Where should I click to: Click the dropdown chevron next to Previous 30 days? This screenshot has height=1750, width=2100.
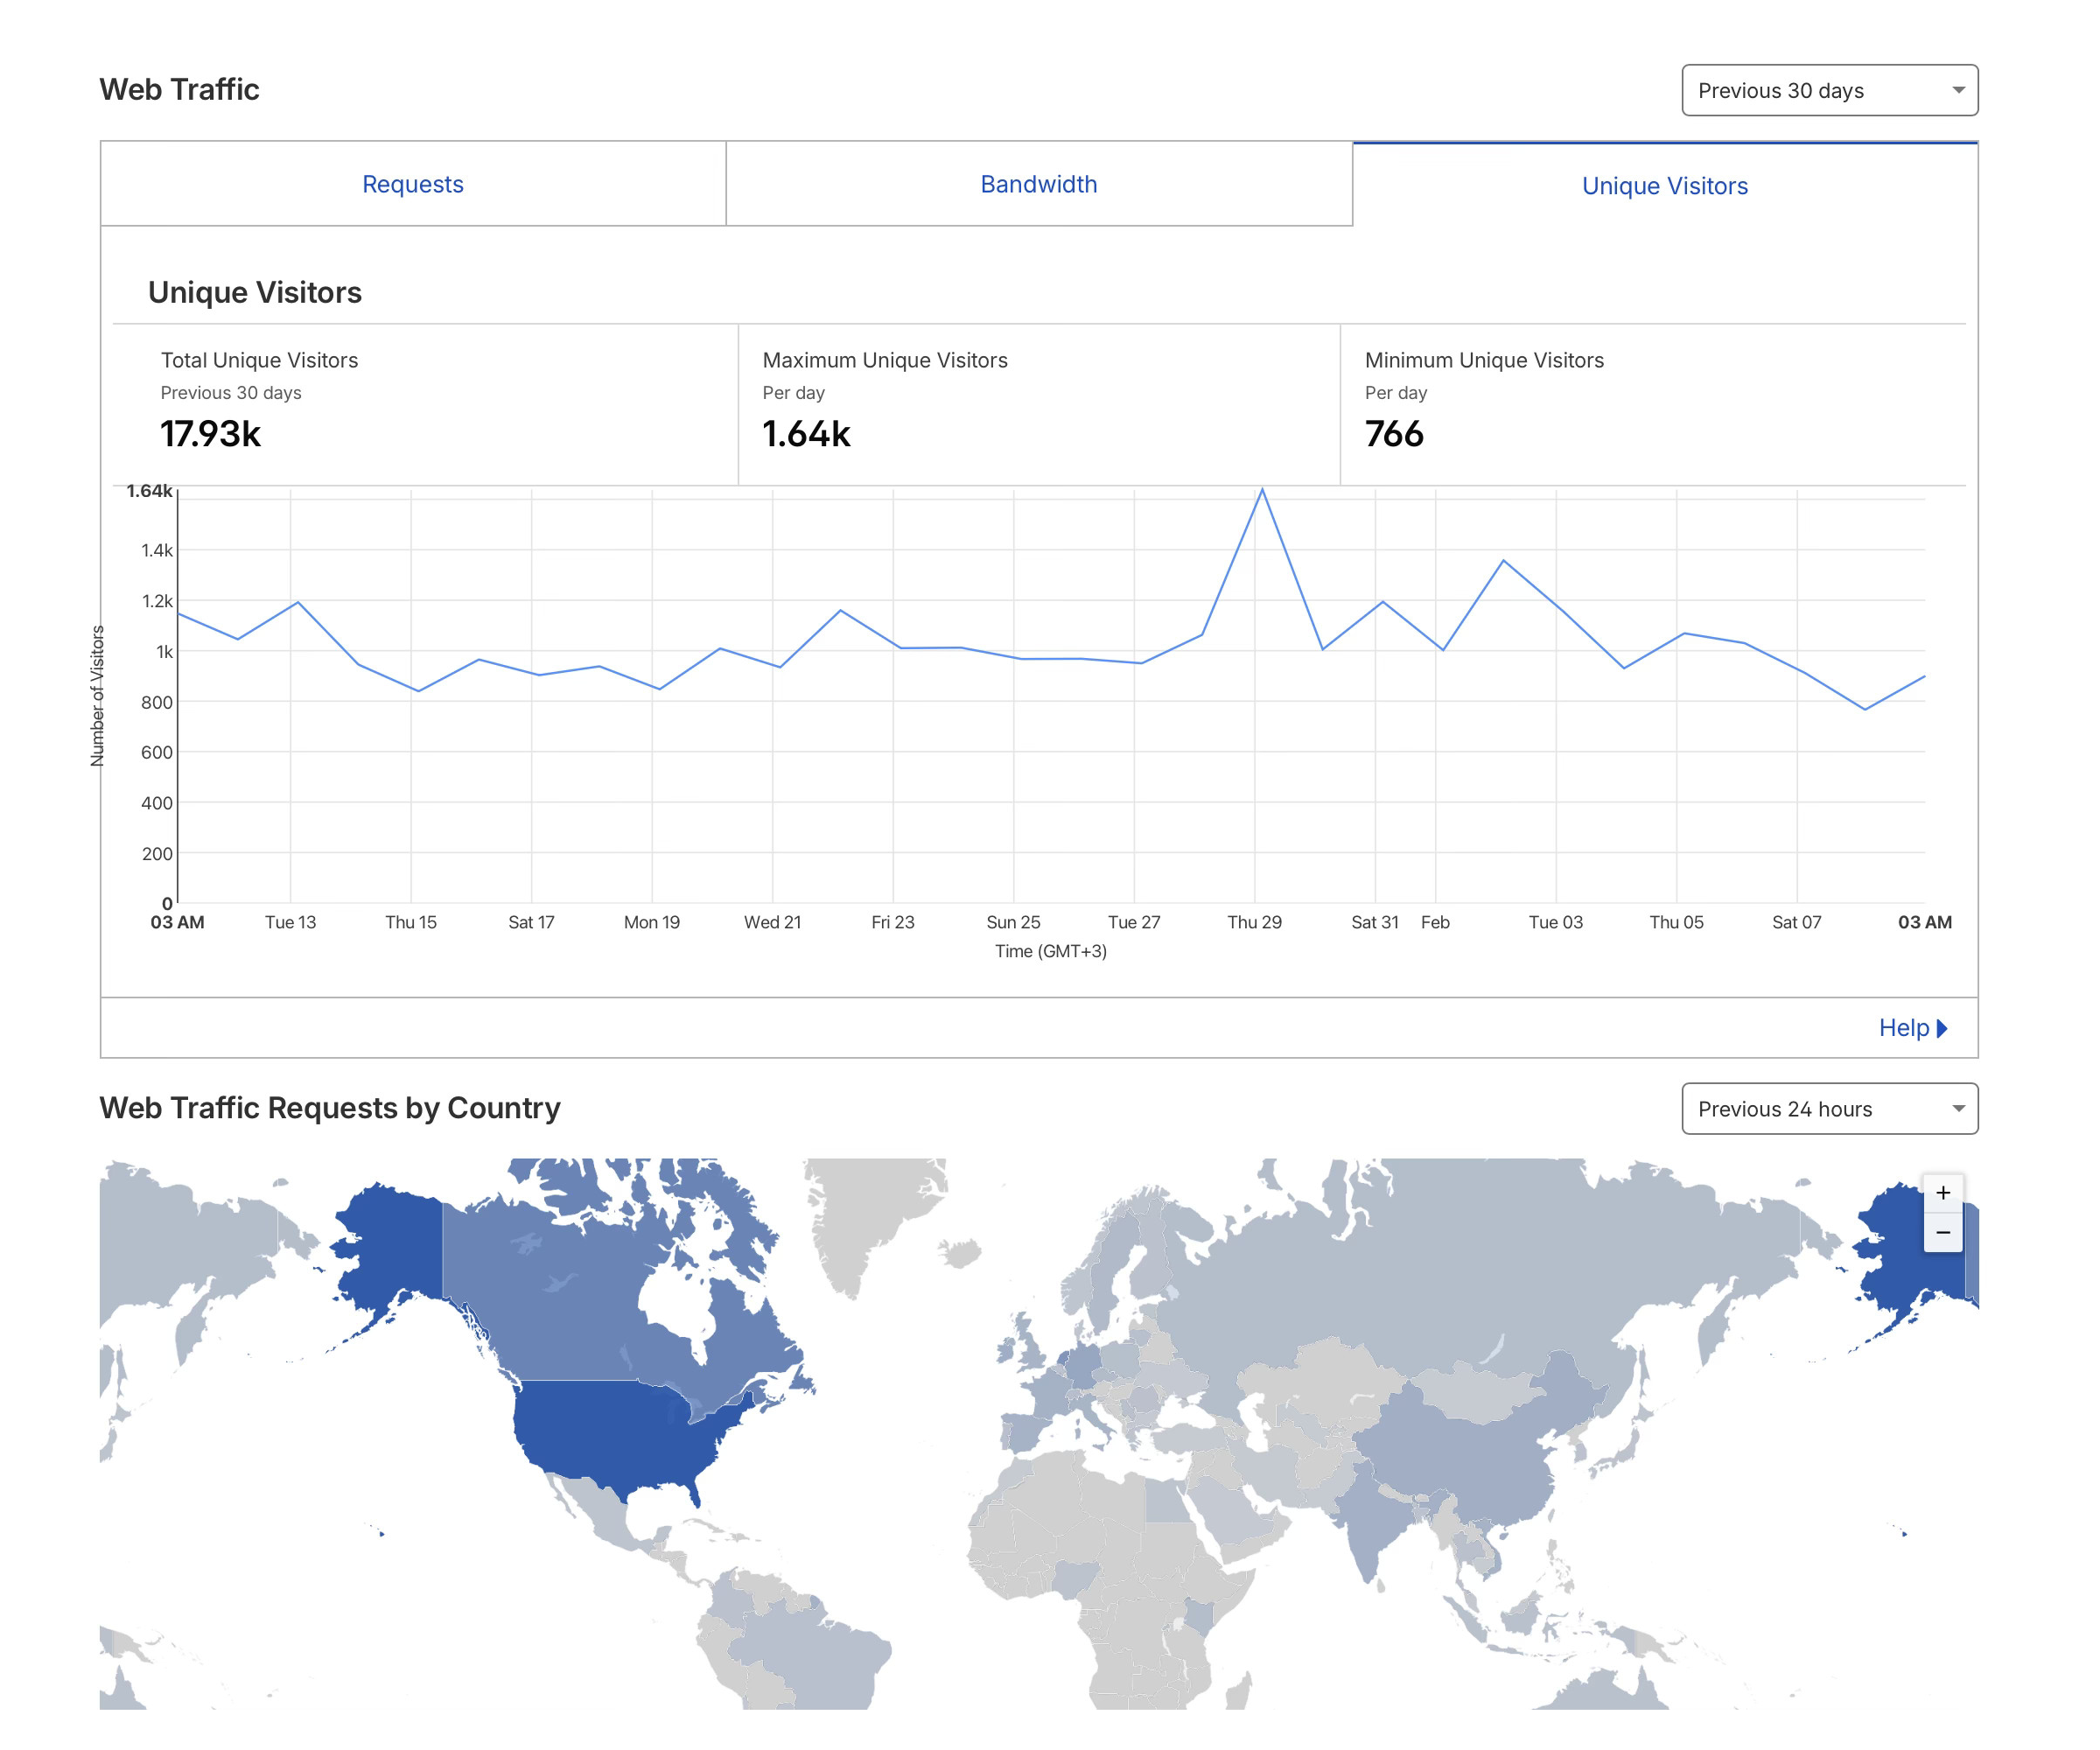click(x=1957, y=90)
